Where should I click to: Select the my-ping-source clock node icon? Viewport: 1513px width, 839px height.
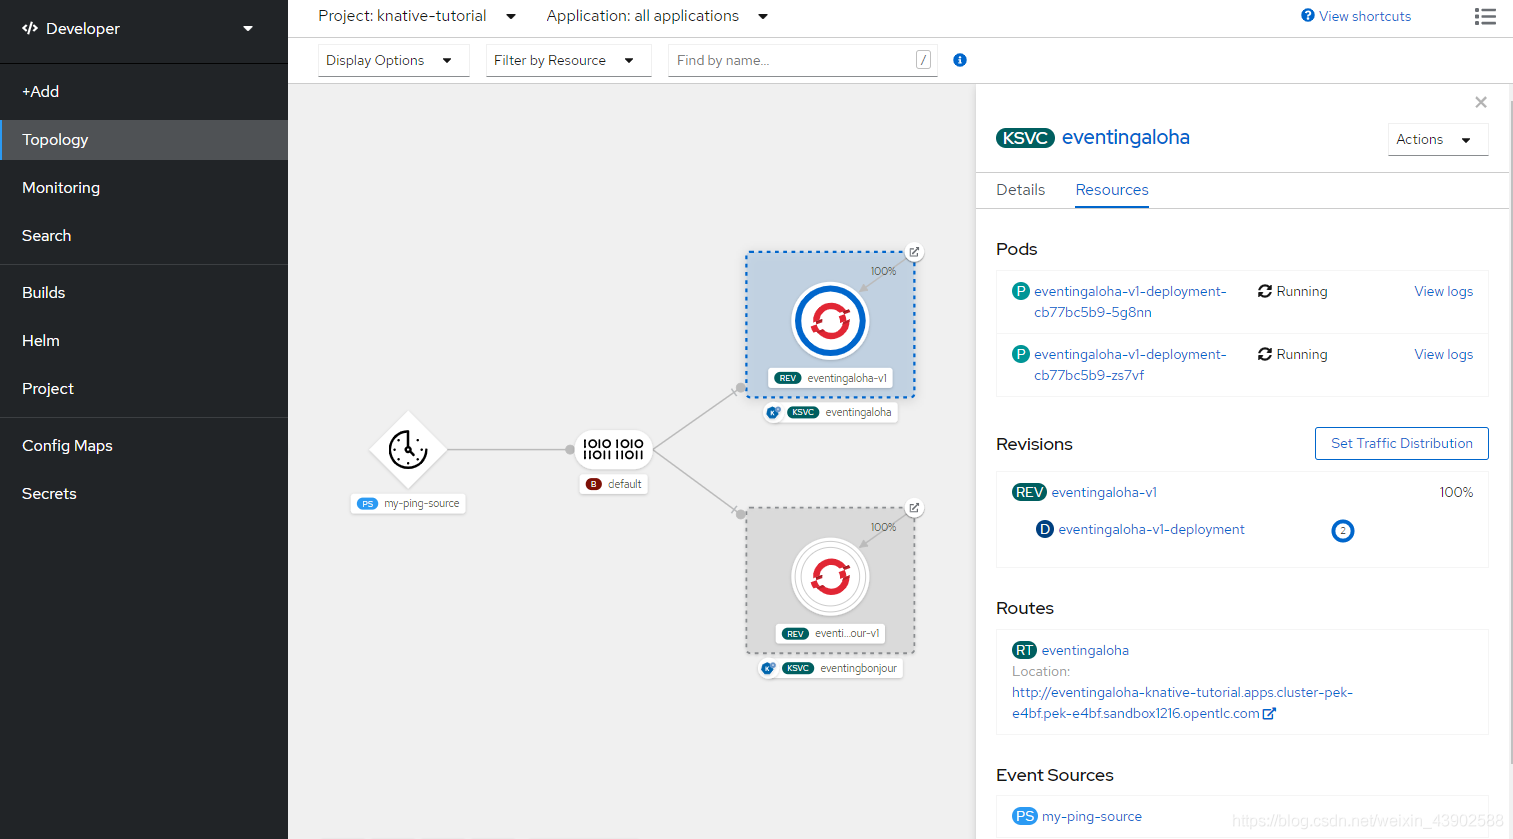coord(408,450)
